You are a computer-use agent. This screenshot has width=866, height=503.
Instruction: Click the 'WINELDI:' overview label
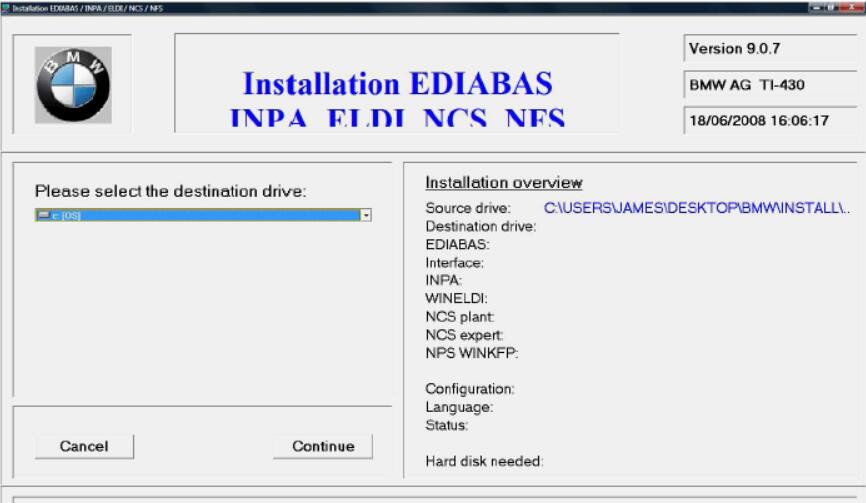click(x=456, y=299)
